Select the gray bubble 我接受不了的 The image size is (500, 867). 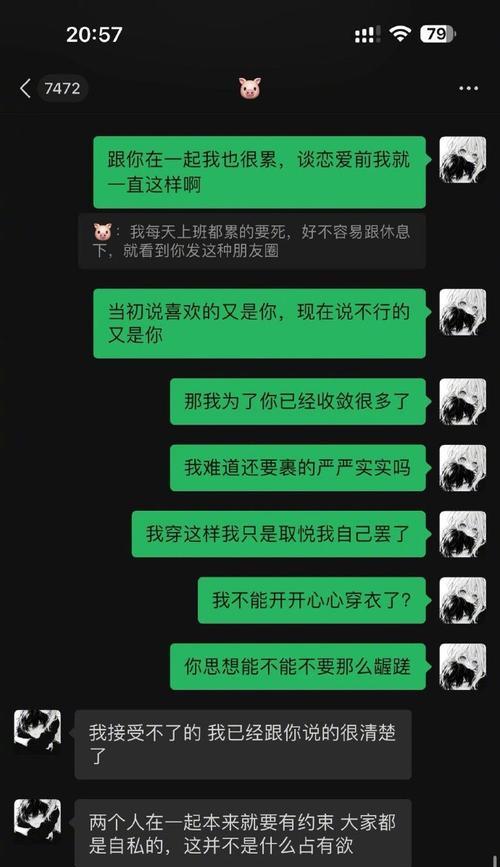click(243, 745)
